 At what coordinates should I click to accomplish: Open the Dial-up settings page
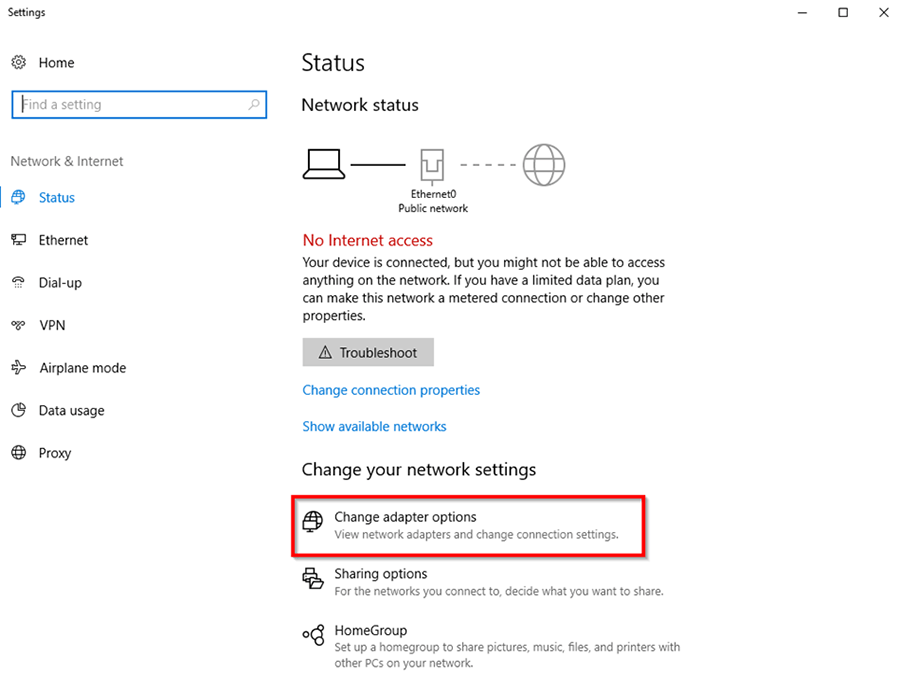point(60,283)
